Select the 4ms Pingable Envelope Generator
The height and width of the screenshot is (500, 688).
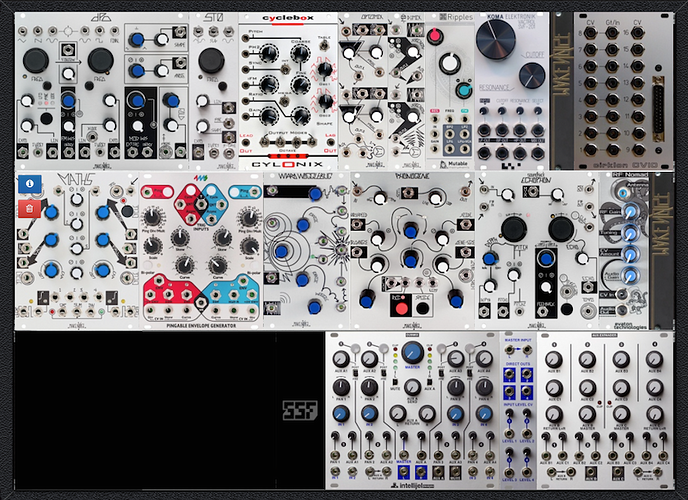click(x=201, y=250)
